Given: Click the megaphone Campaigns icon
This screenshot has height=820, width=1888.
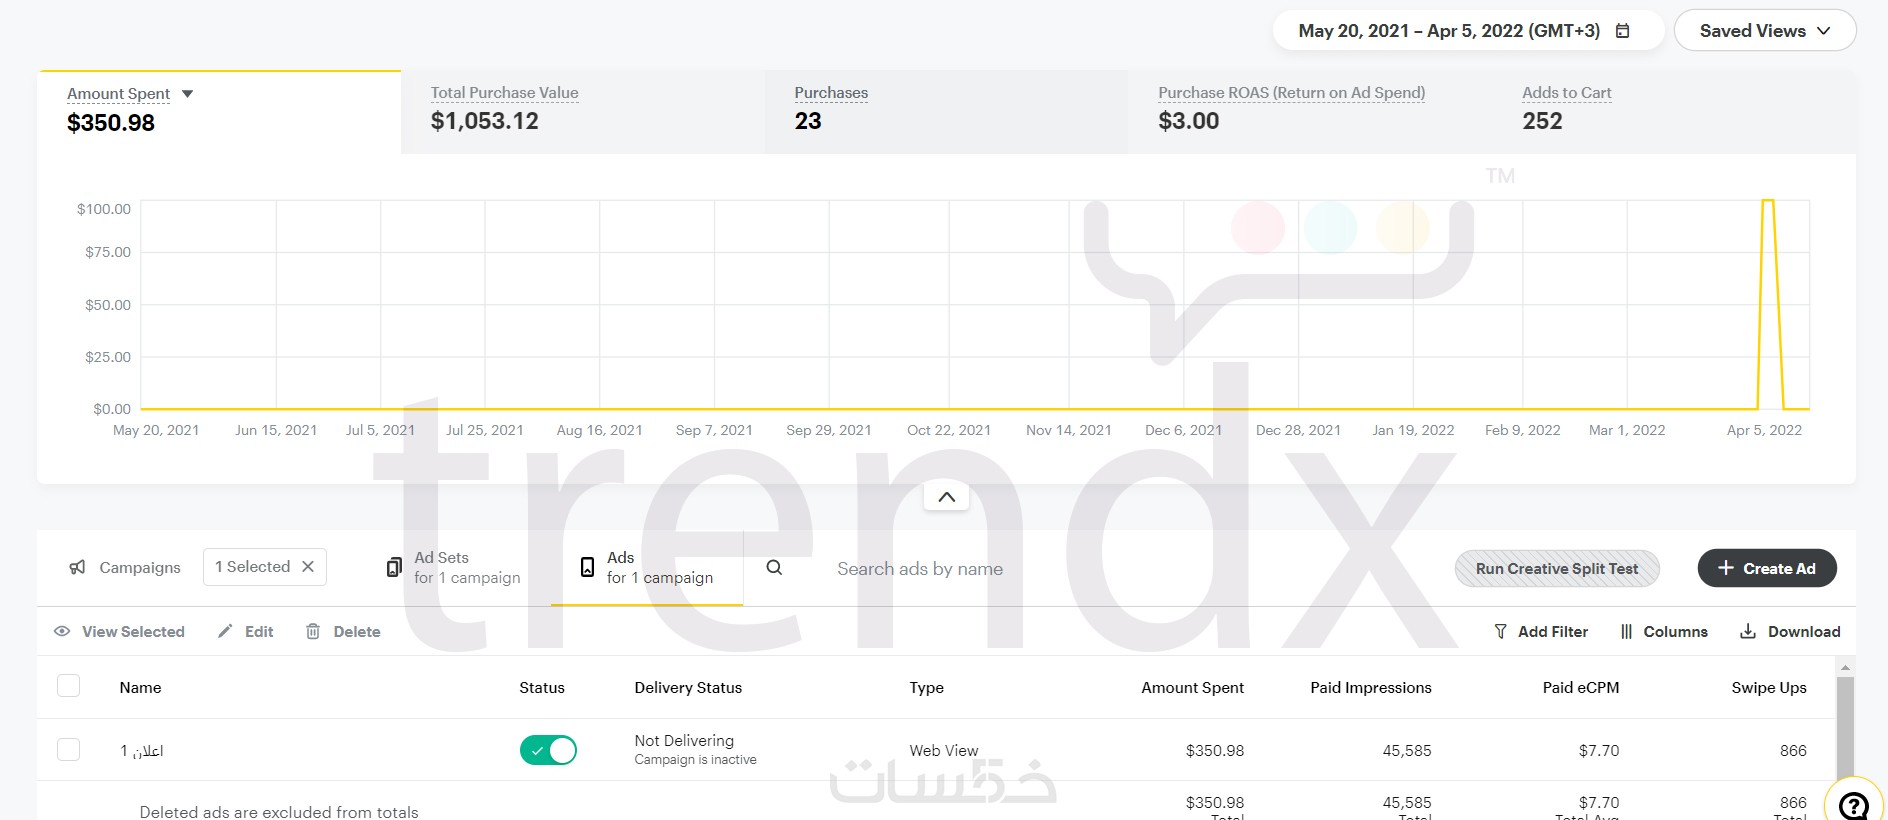Looking at the screenshot, I should coord(77,568).
